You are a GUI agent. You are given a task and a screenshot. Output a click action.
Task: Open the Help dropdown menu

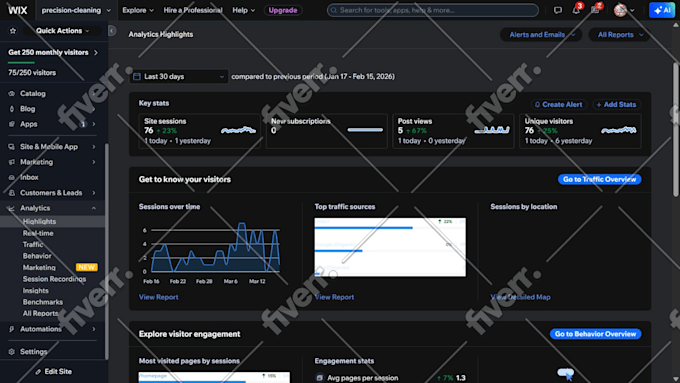click(243, 10)
